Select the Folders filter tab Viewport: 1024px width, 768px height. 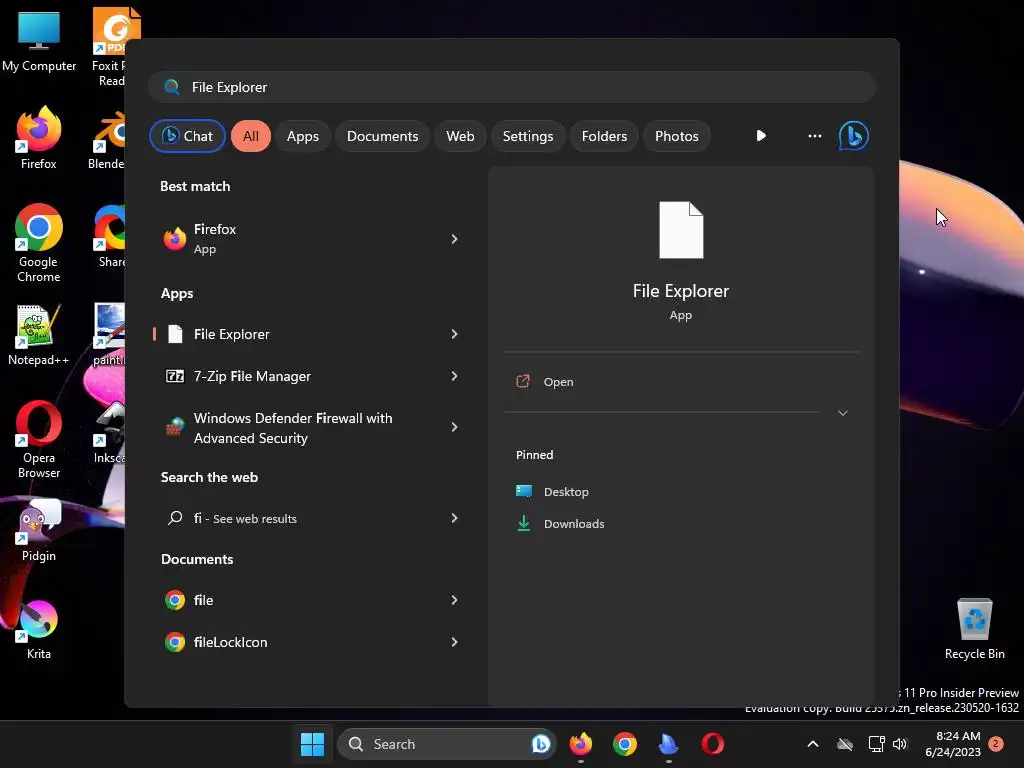[604, 136]
